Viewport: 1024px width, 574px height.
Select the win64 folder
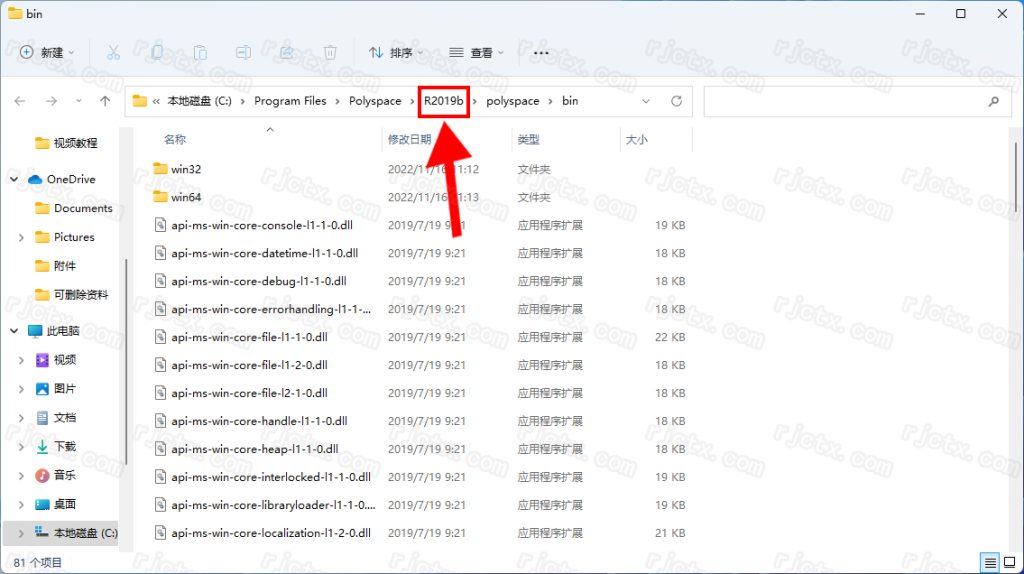coord(186,197)
